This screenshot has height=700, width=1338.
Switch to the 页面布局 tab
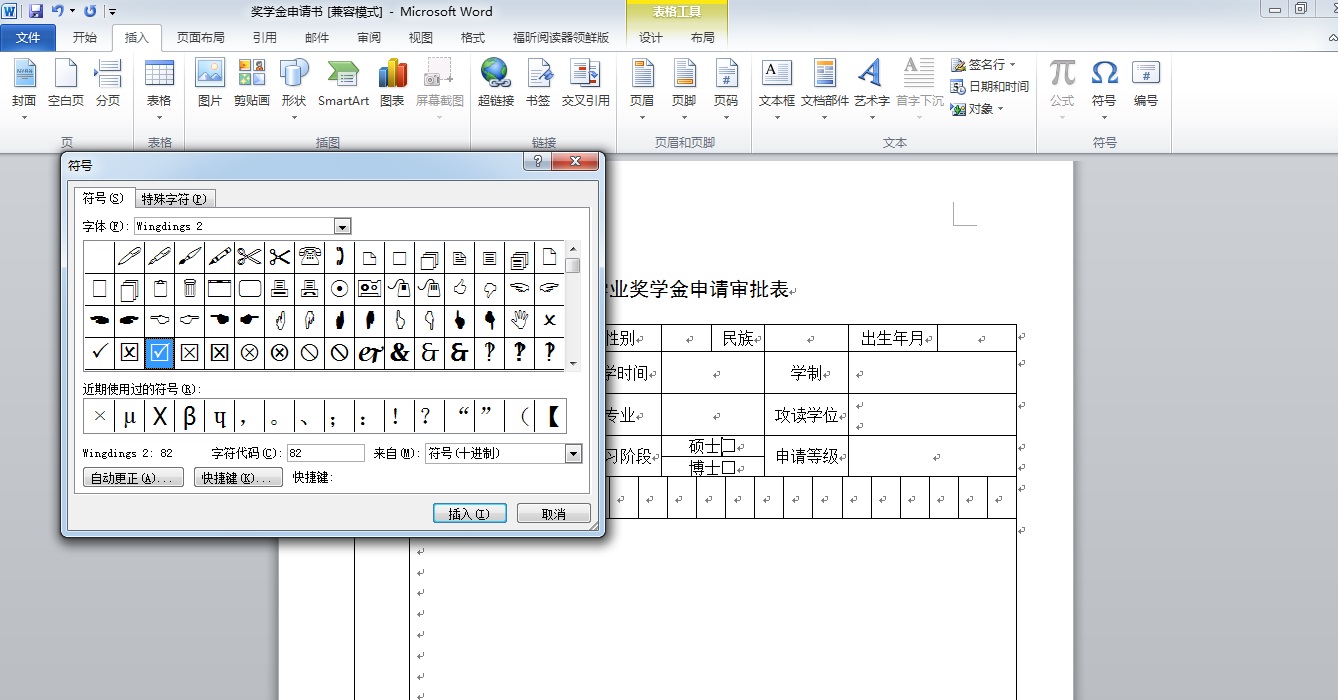[x=201, y=37]
